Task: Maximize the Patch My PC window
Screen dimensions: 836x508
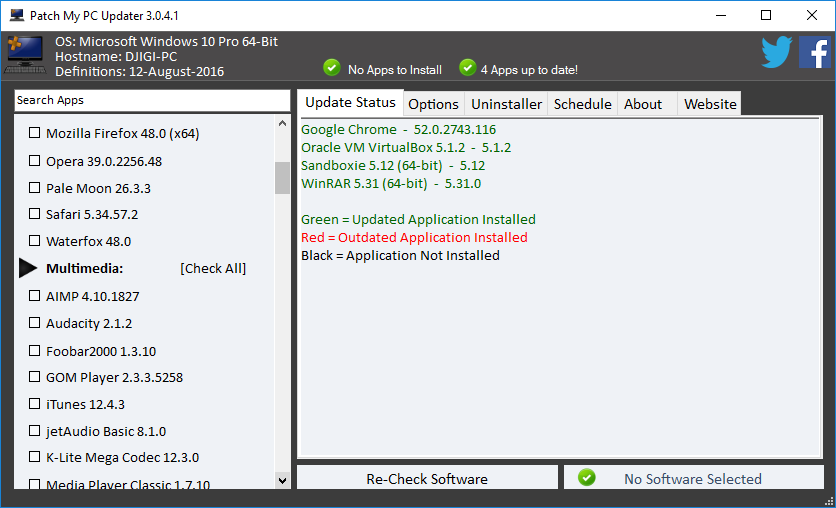Action: pos(766,15)
